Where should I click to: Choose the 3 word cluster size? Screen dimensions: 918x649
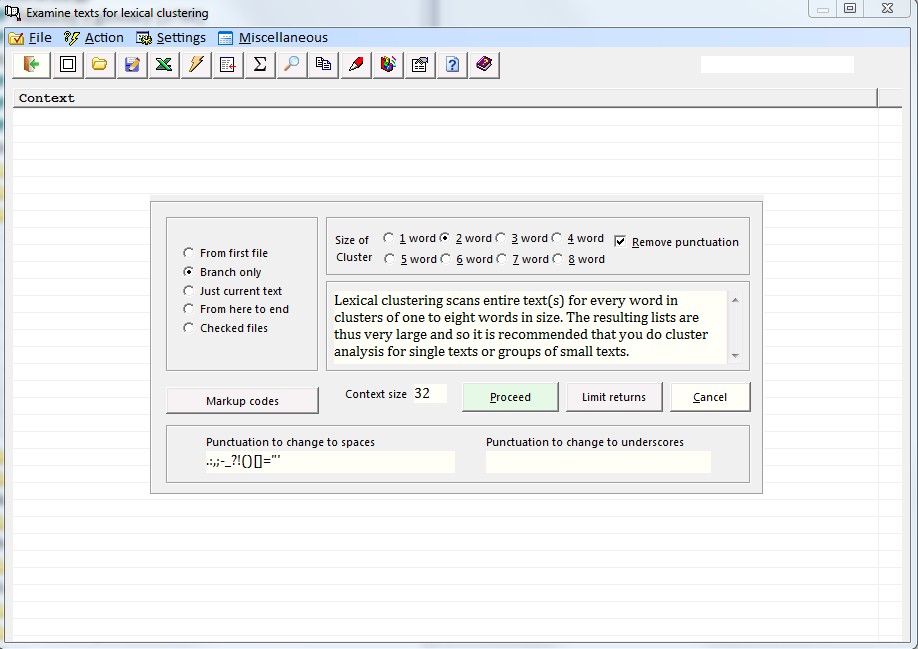[x=501, y=238]
